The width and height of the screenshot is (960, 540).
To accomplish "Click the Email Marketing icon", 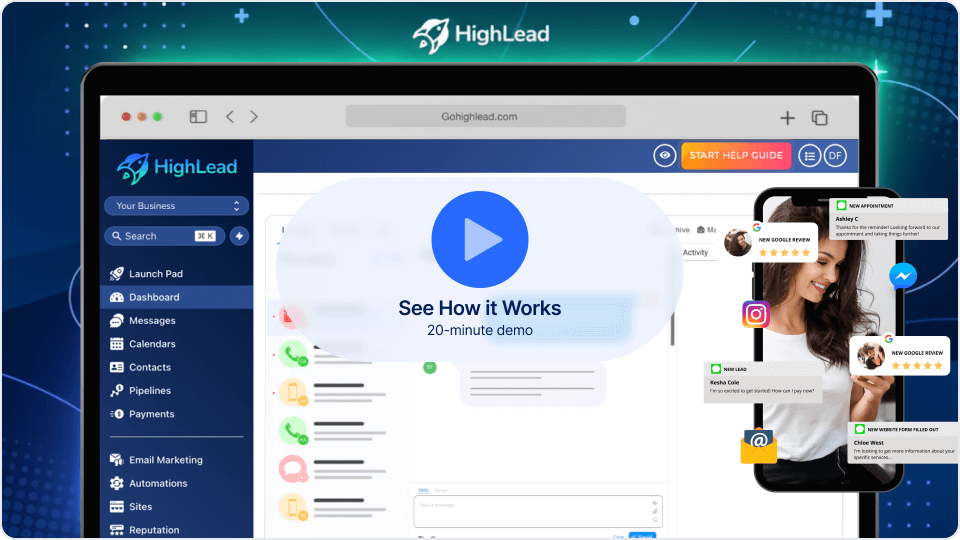I will (116, 460).
